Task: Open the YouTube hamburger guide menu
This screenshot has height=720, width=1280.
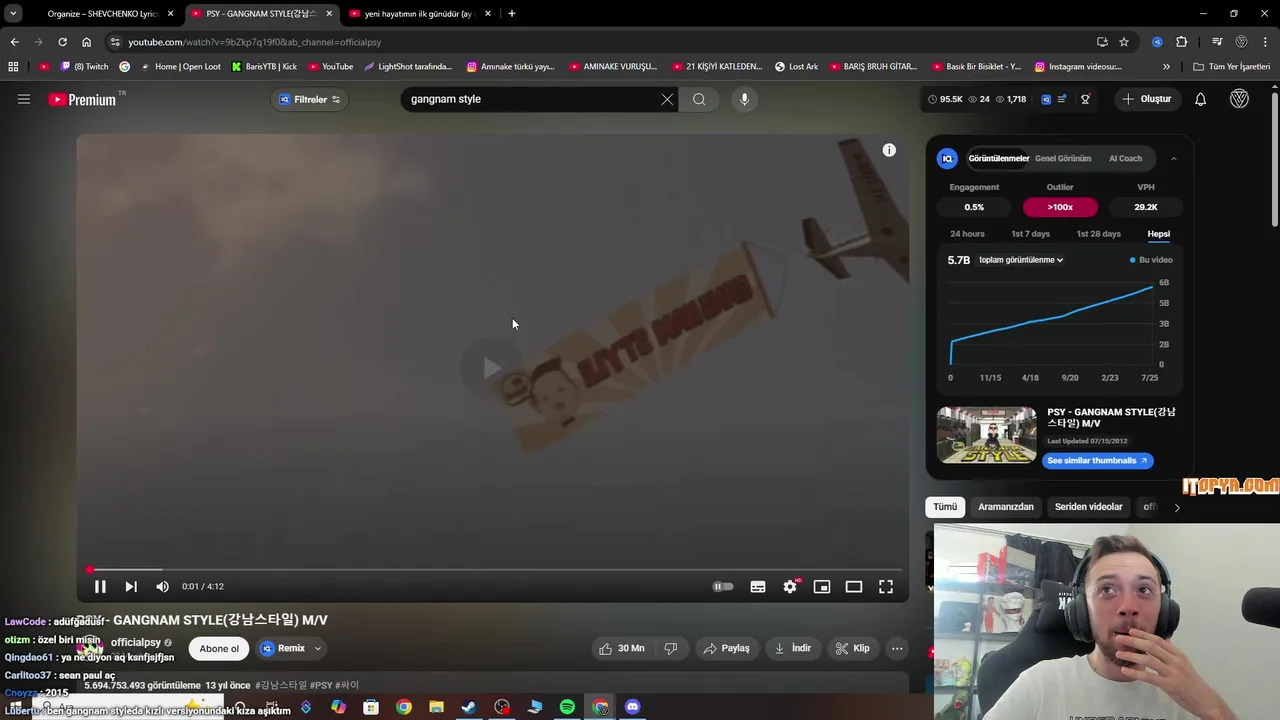Action: [24, 99]
